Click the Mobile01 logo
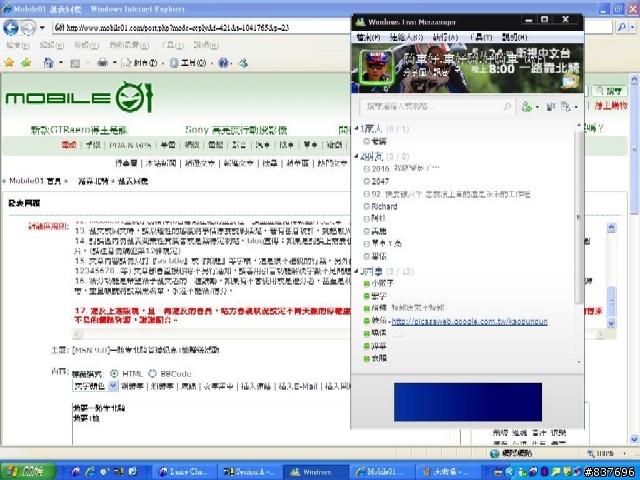 pyautogui.click(x=79, y=97)
